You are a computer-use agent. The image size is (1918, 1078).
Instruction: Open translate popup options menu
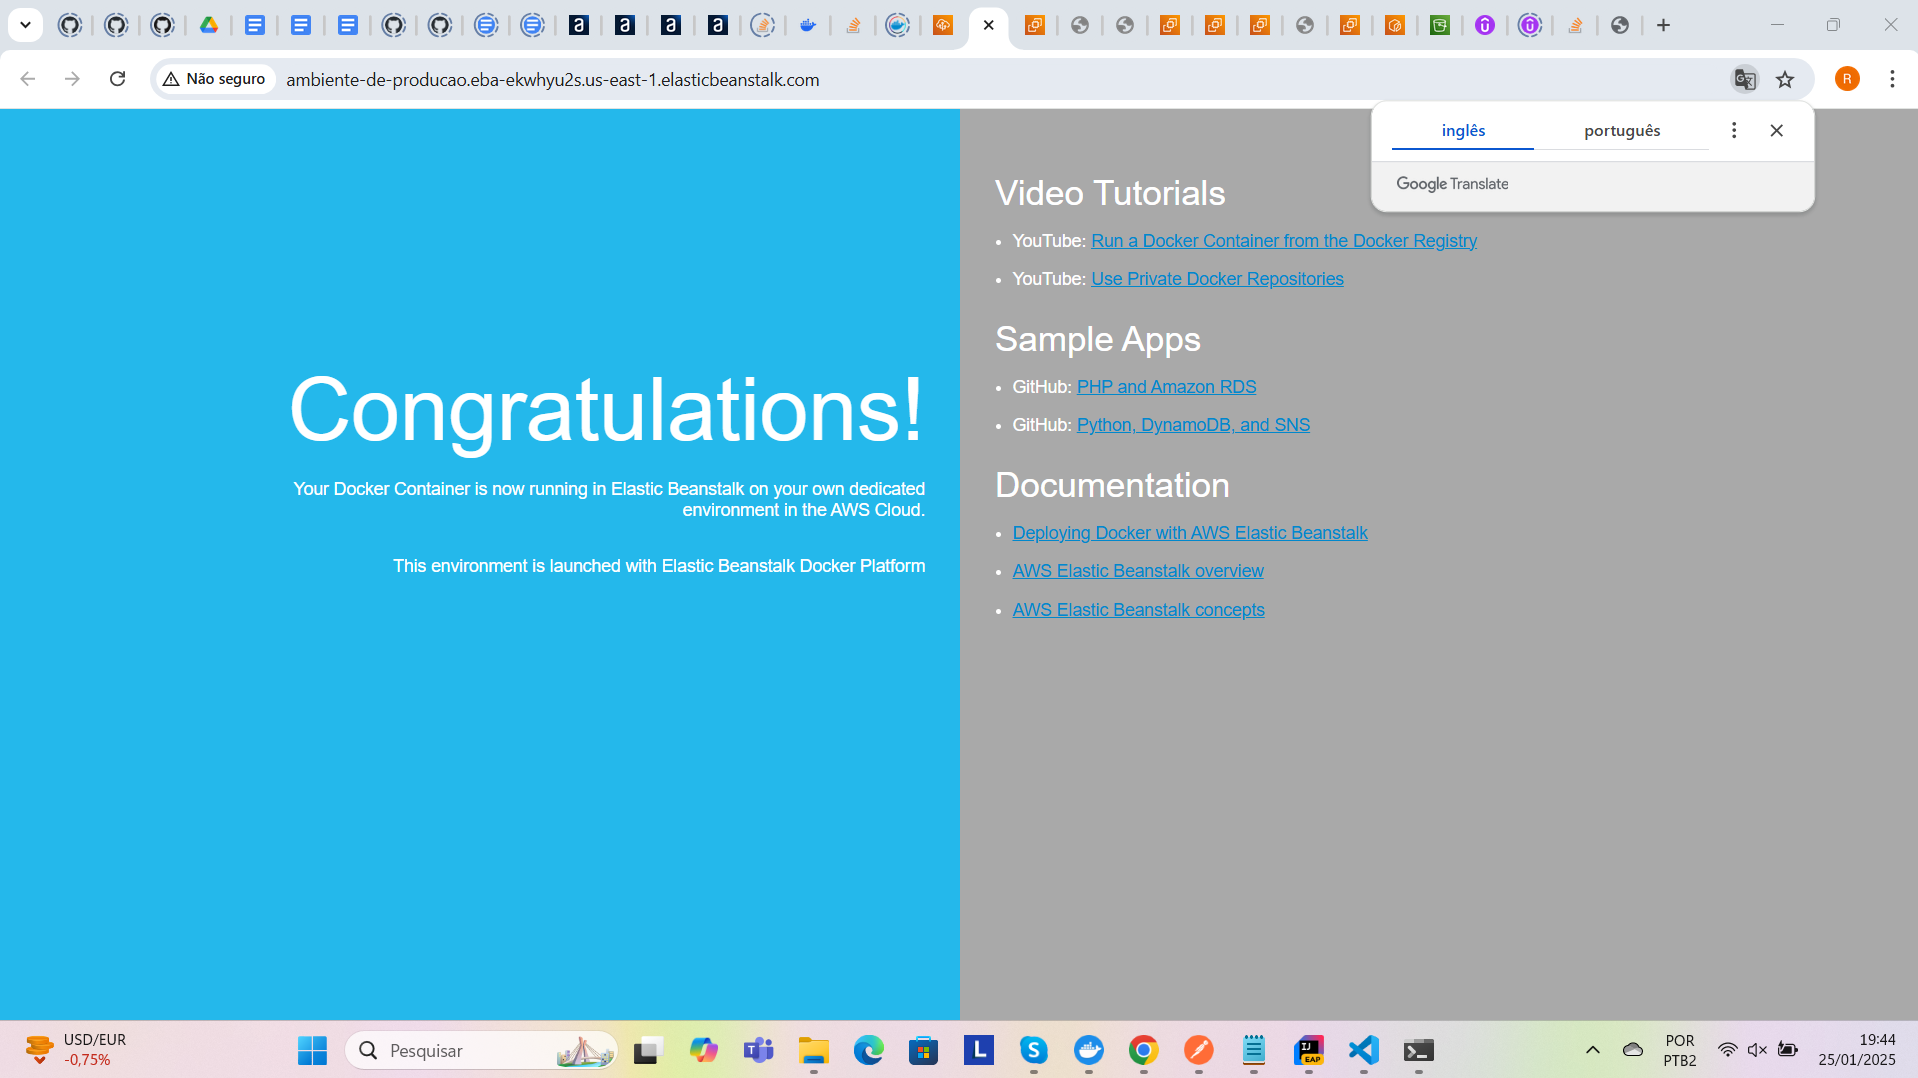point(1734,130)
